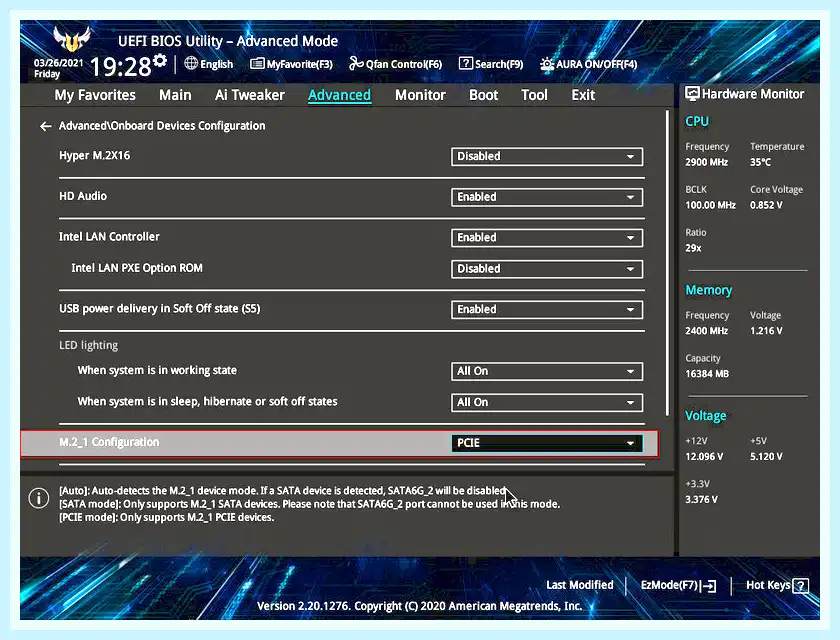Go to Ai Tweaker tab
Image resolution: width=840 pixels, height=640 pixels.
click(x=250, y=95)
